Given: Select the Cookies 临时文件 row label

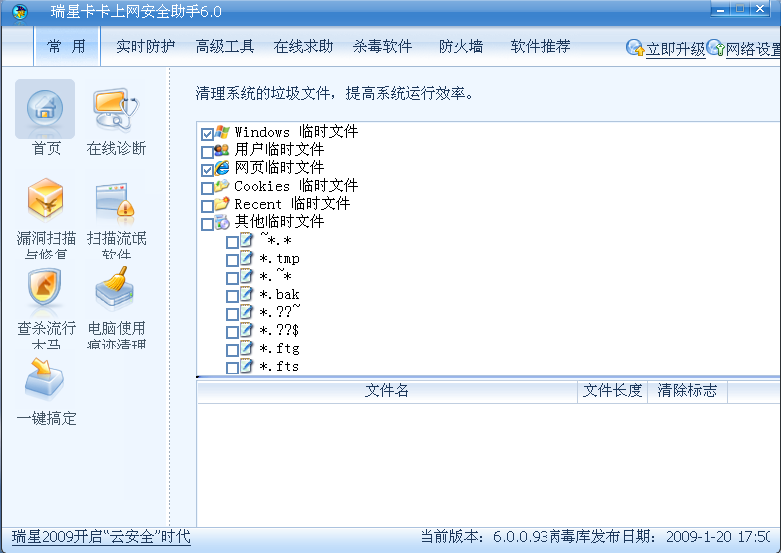Looking at the screenshot, I should (296, 186).
